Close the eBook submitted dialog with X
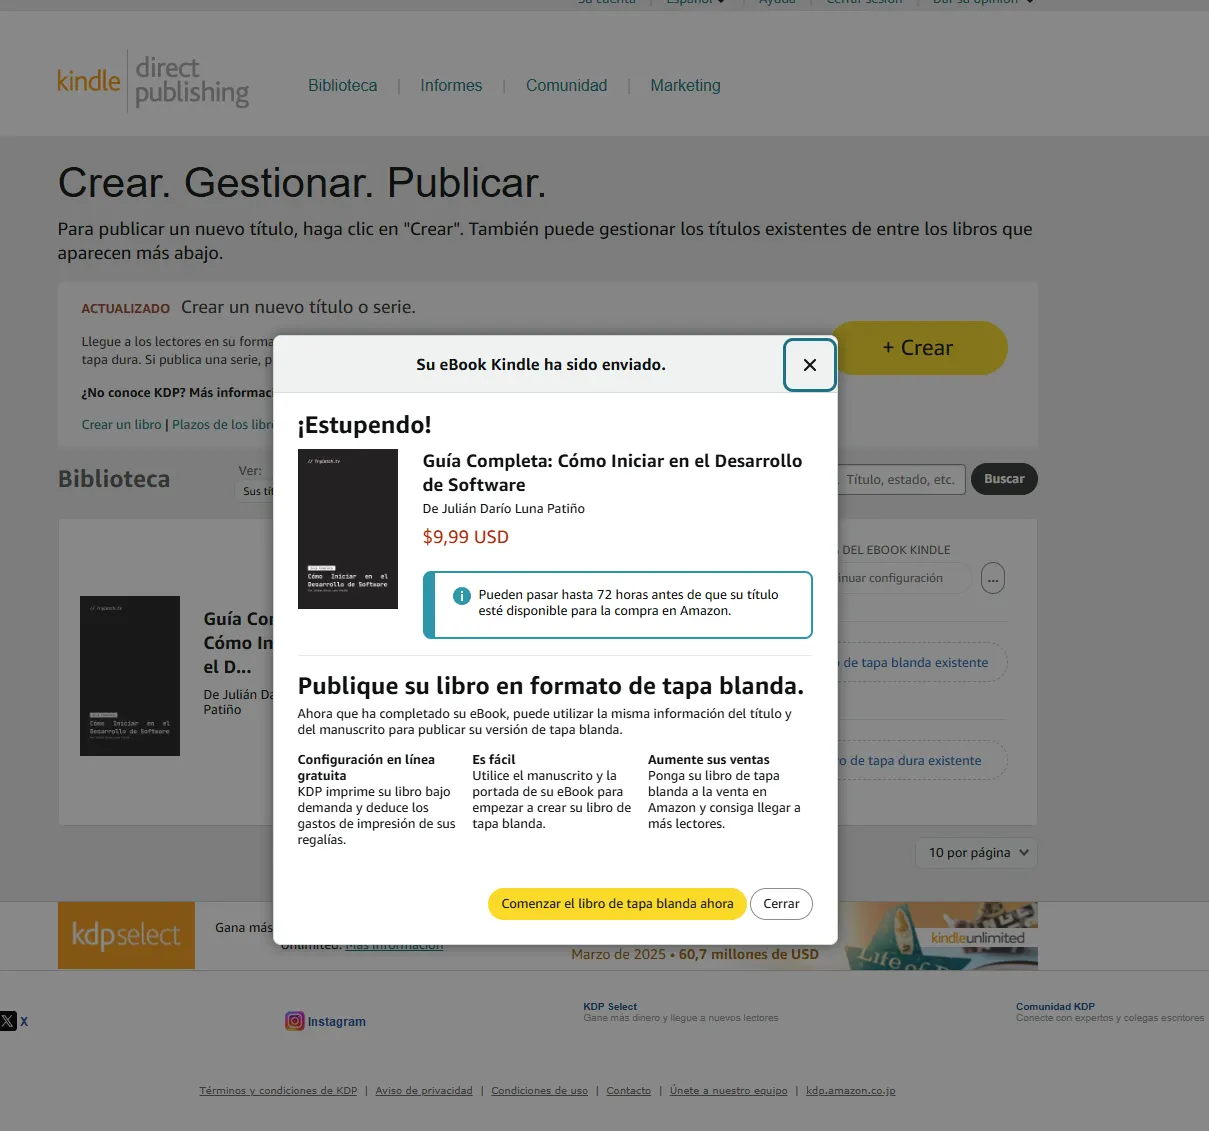The width and height of the screenshot is (1209, 1131). tap(809, 365)
